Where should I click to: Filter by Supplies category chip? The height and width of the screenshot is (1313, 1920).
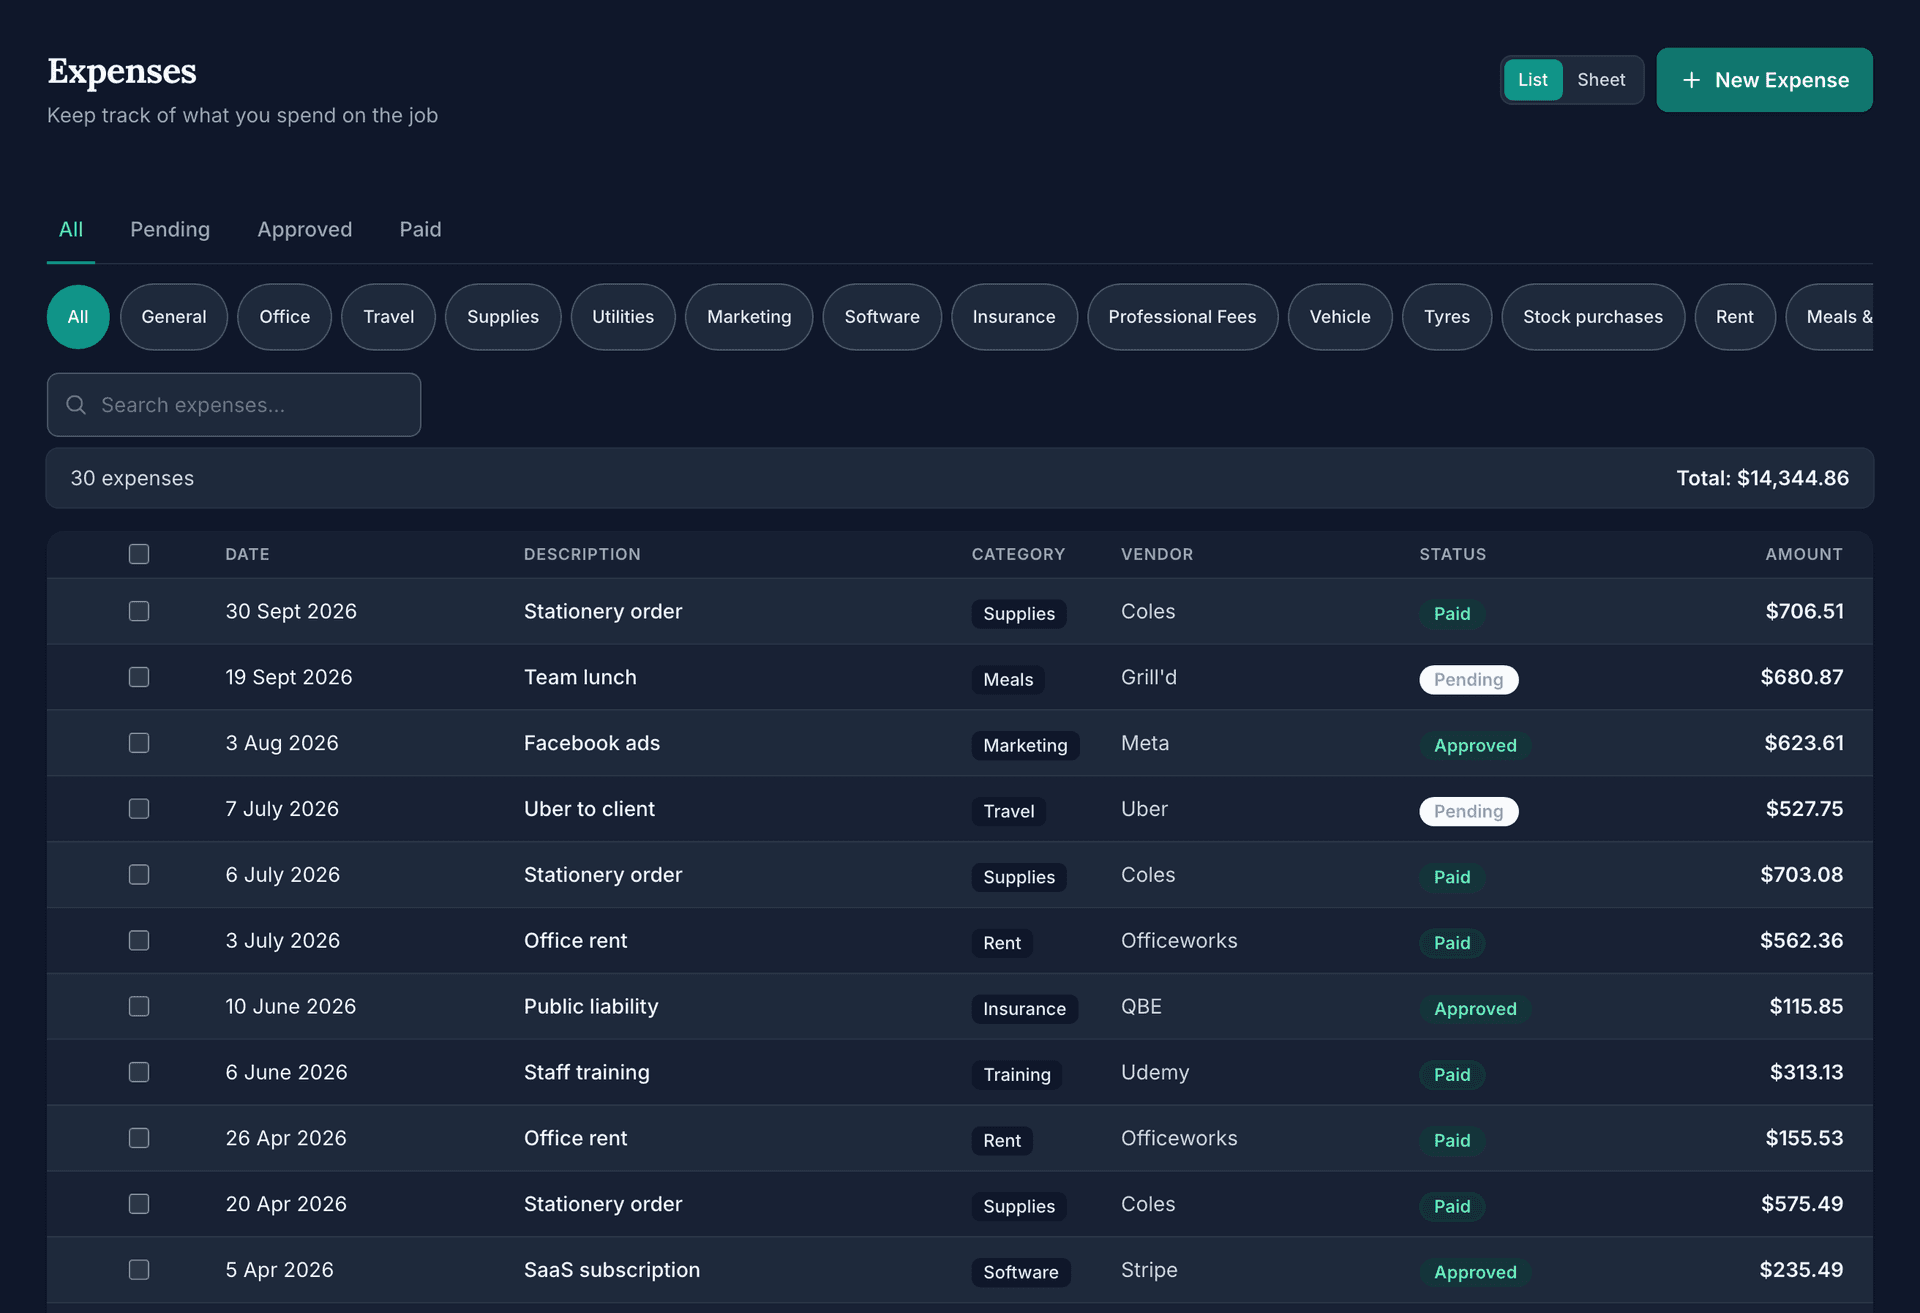(503, 317)
